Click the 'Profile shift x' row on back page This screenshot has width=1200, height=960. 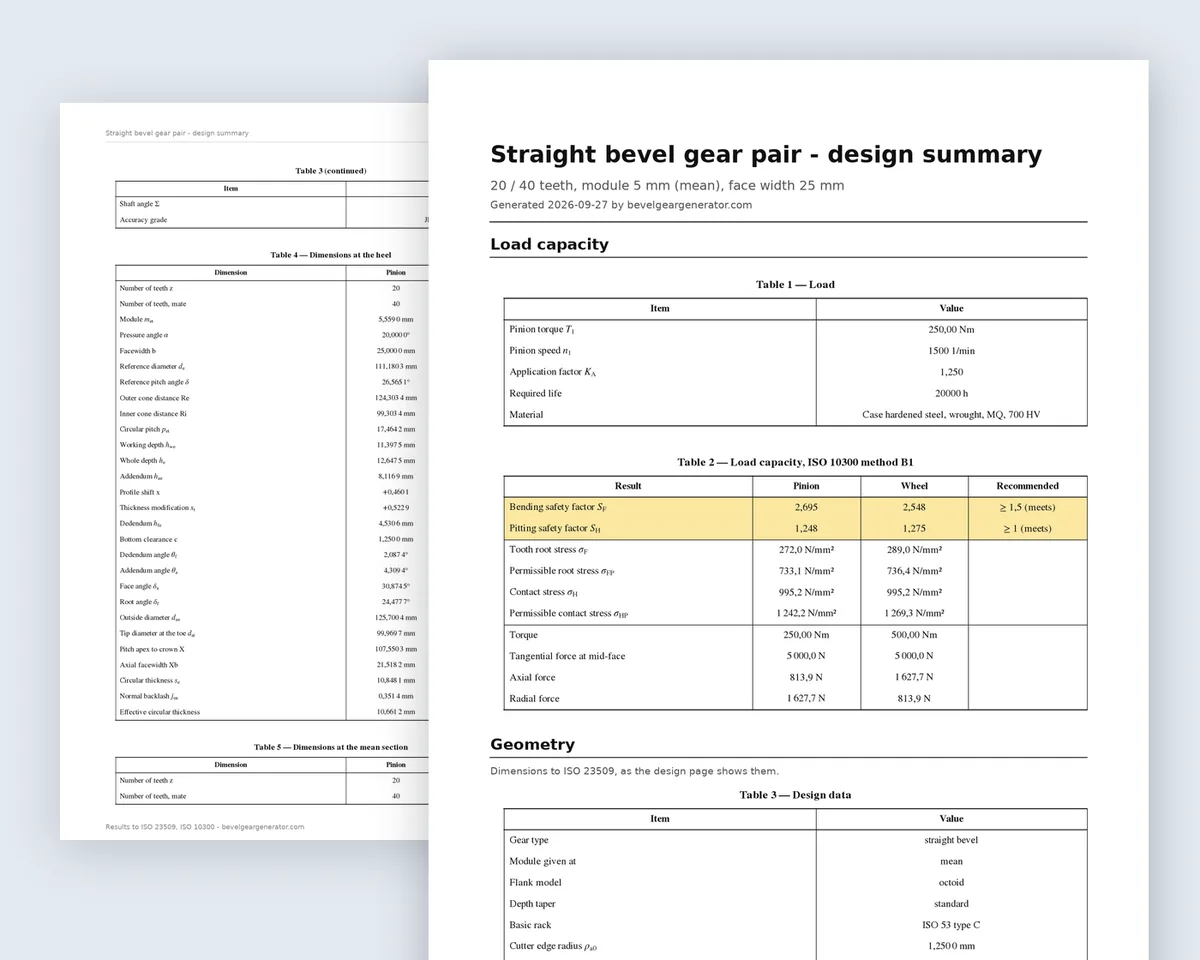coord(272,492)
